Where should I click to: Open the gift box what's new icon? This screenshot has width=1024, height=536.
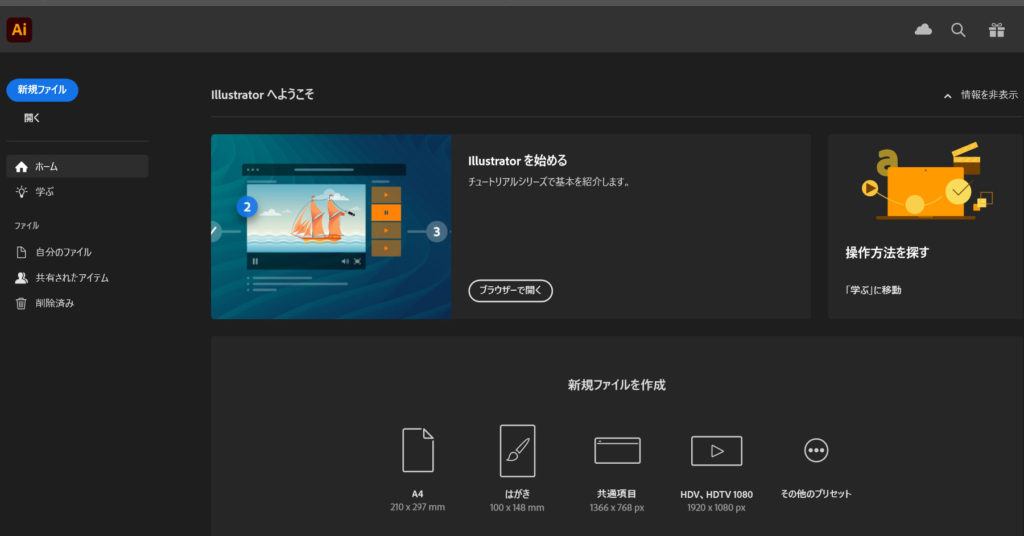(996, 30)
